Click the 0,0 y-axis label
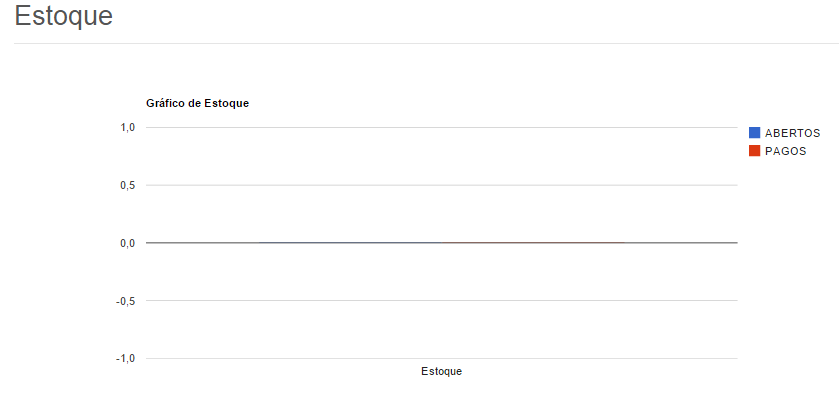Image resolution: width=839 pixels, height=393 pixels. [127, 243]
